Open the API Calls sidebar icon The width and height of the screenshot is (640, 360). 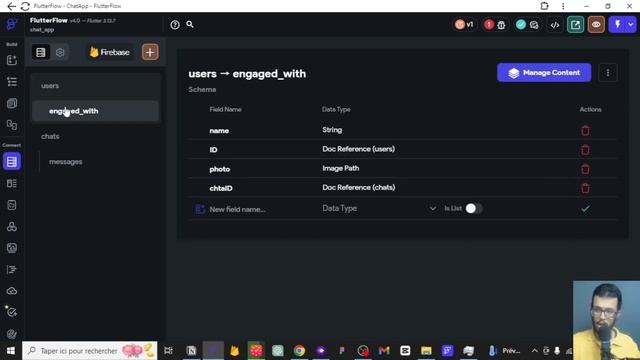point(12,227)
